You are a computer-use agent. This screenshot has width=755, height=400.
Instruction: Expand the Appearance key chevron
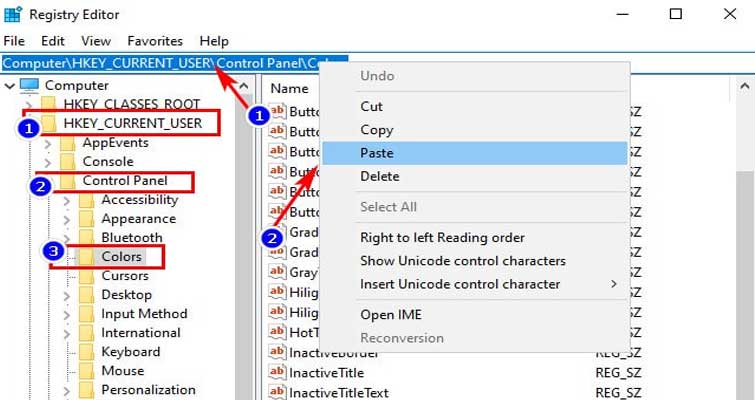click(67, 219)
